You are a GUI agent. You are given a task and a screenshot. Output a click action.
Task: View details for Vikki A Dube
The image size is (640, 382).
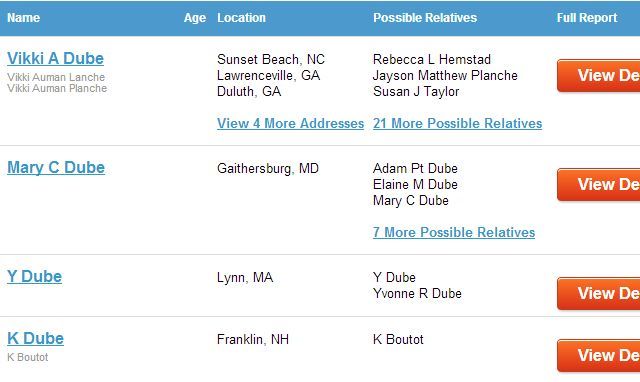click(x=598, y=76)
